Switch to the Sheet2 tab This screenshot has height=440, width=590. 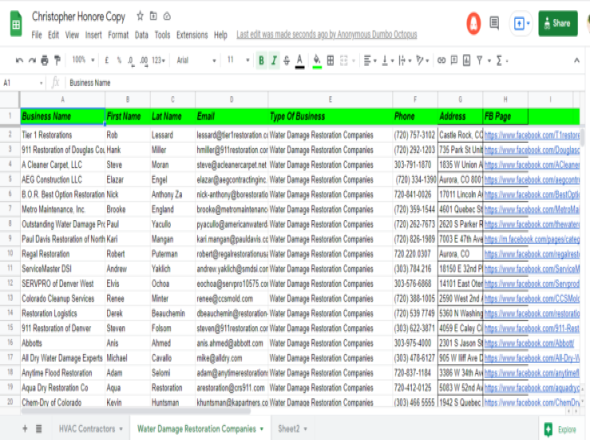pos(292,428)
